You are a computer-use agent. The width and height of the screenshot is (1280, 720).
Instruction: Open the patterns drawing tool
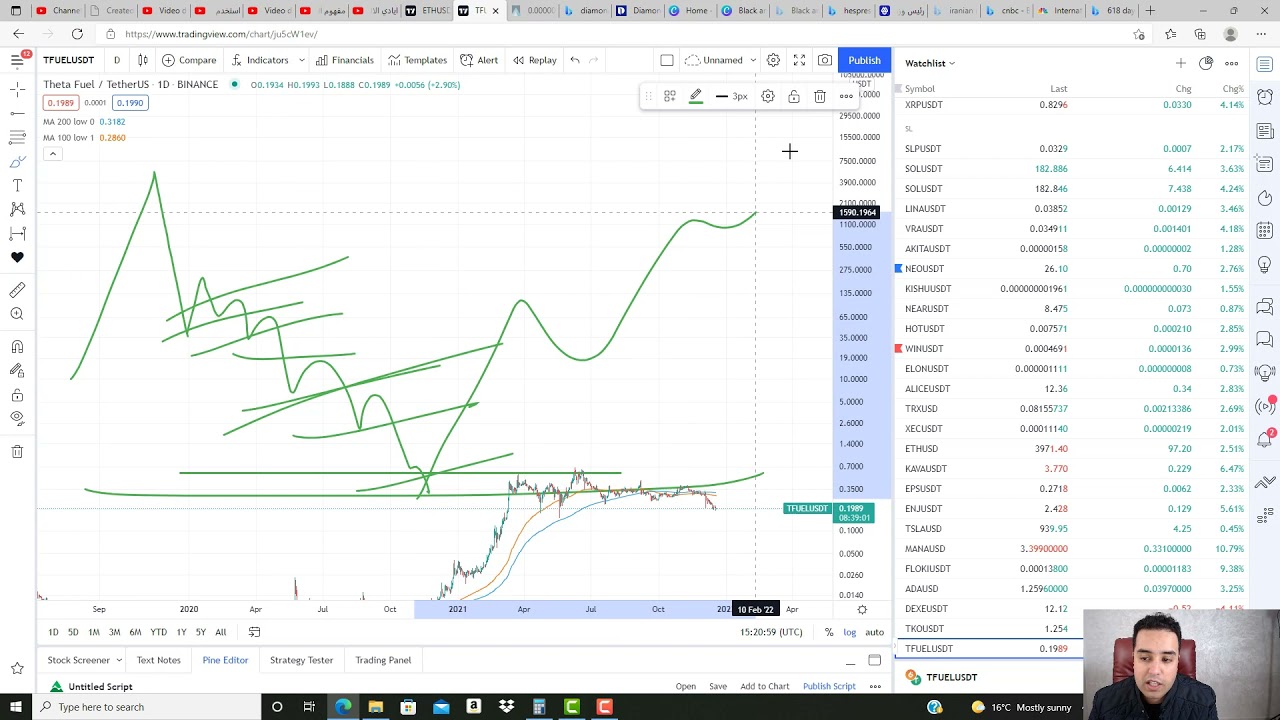pos(17,209)
